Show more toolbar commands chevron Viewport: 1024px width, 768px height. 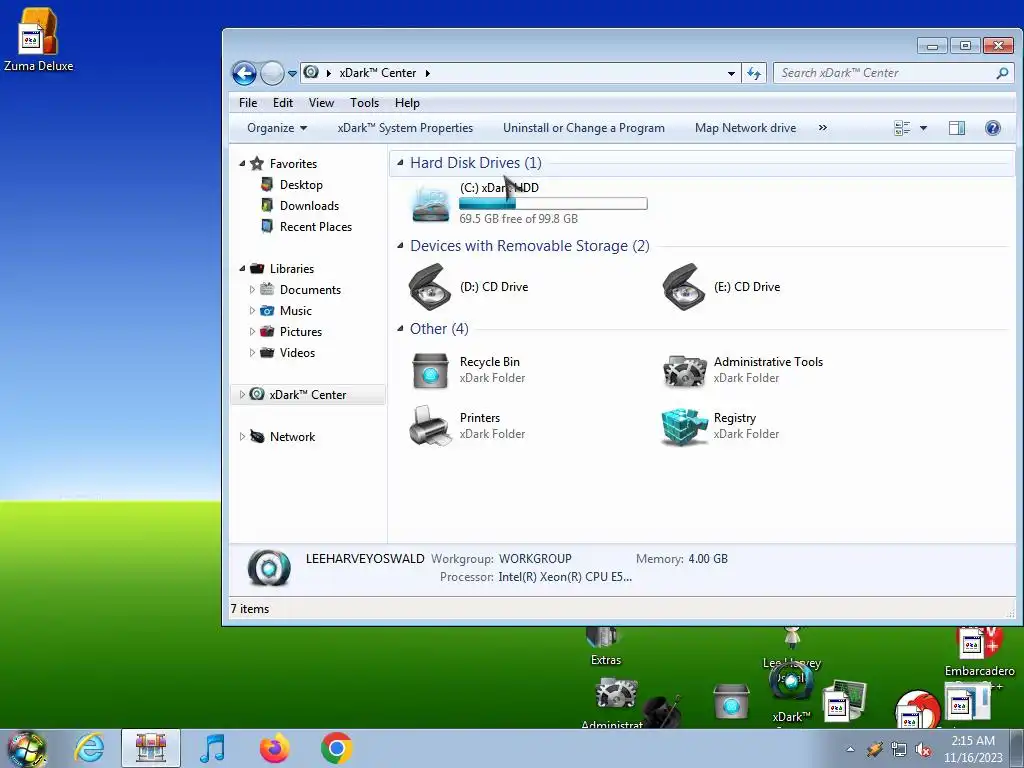click(823, 128)
